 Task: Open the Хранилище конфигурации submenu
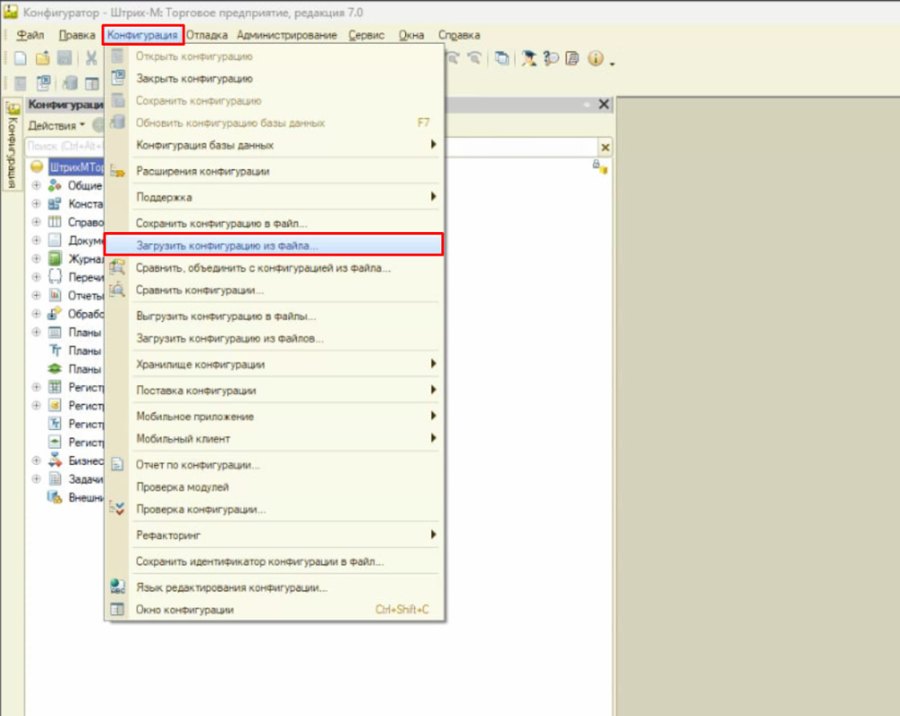pos(285,364)
